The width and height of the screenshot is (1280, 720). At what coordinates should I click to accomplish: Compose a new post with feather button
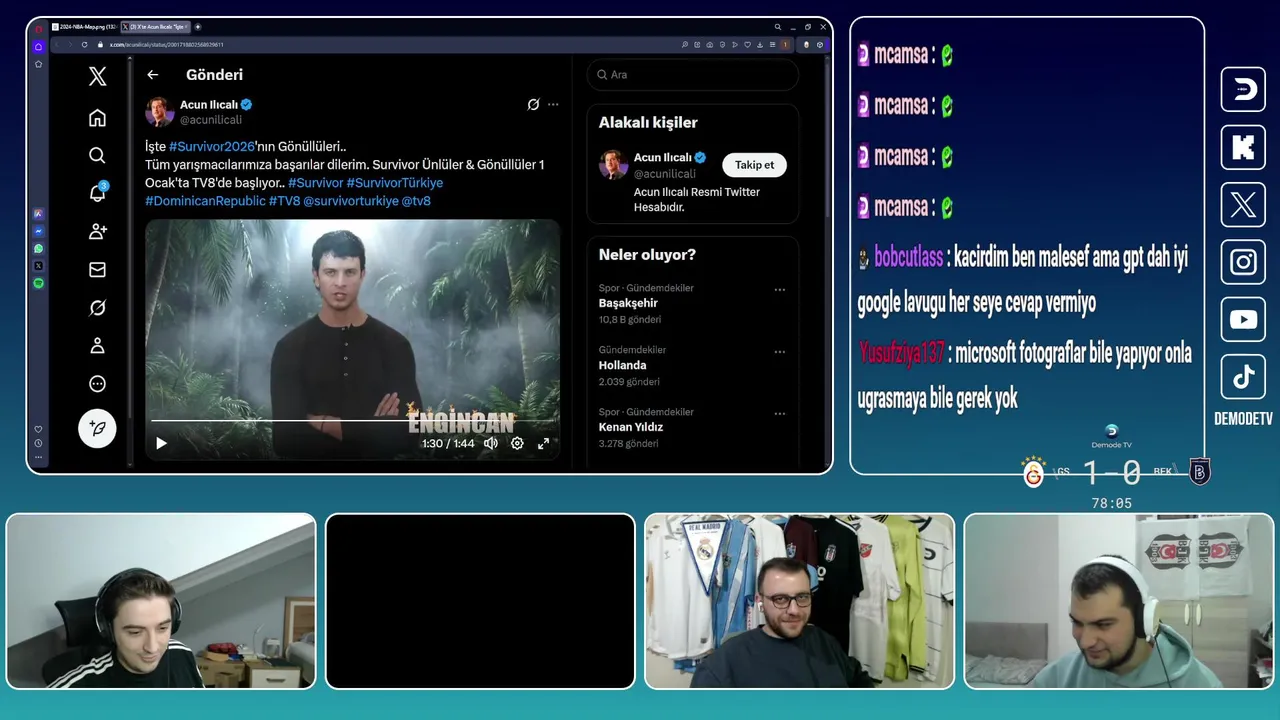(x=97, y=428)
